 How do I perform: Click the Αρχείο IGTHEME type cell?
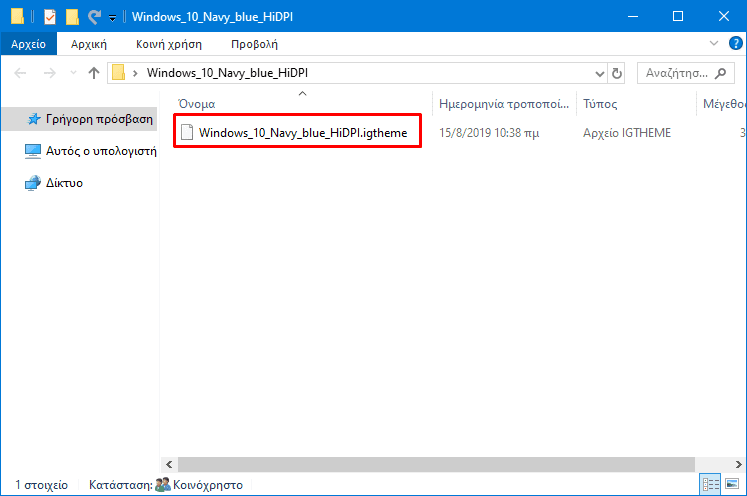[x=626, y=132]
